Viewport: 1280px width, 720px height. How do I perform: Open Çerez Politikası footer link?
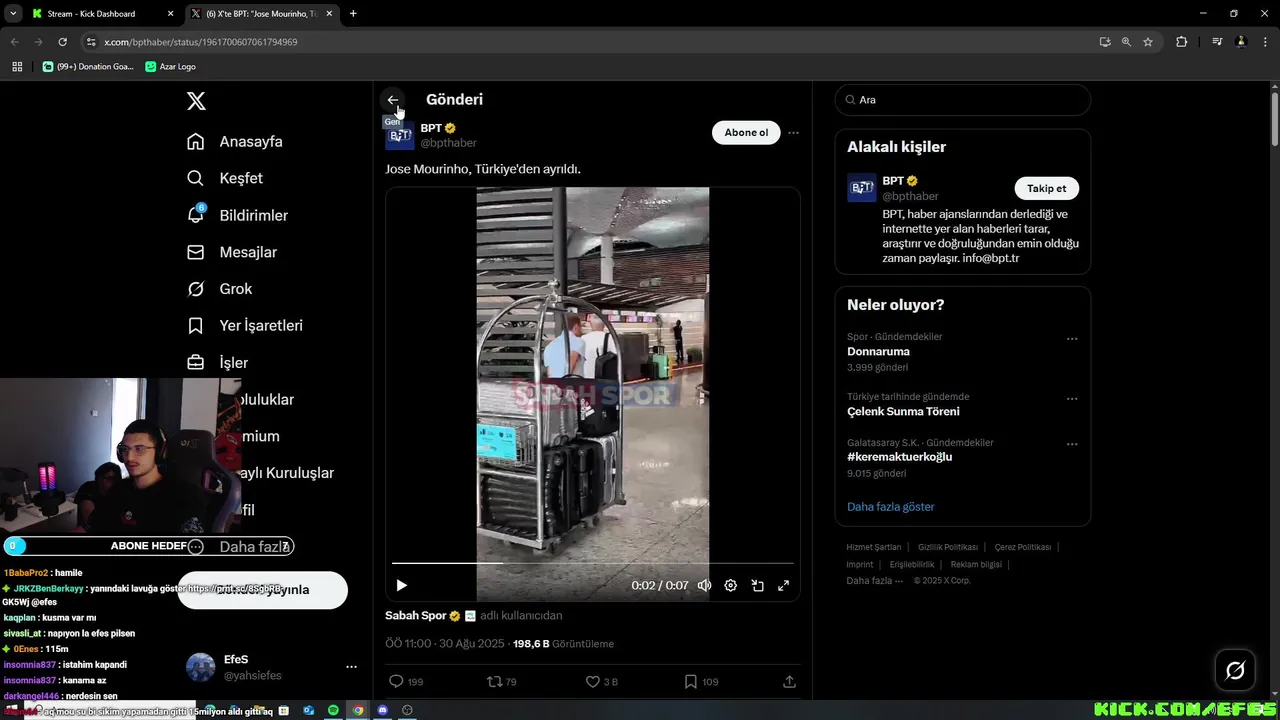(1022, 547)
